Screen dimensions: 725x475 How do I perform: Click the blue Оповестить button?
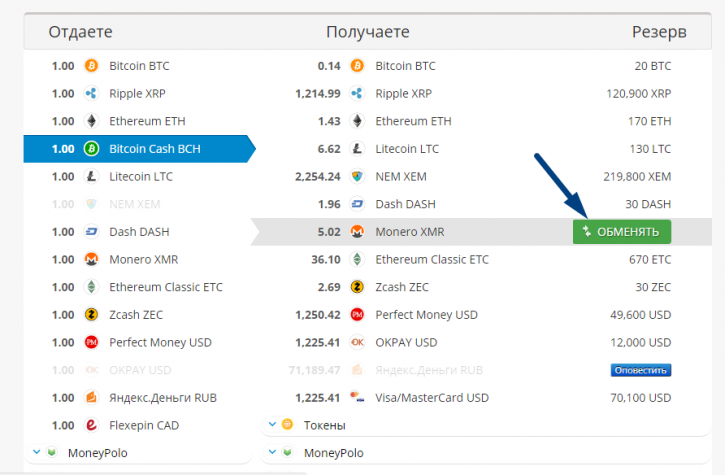point(641,370)
